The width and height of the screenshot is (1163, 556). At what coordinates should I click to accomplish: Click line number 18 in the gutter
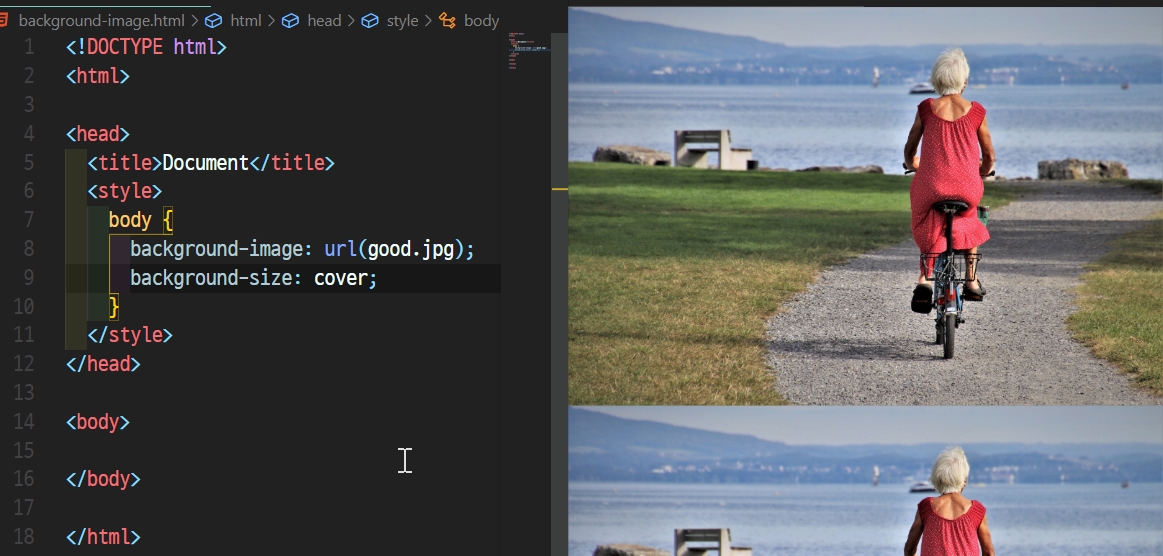pos(24,537)
